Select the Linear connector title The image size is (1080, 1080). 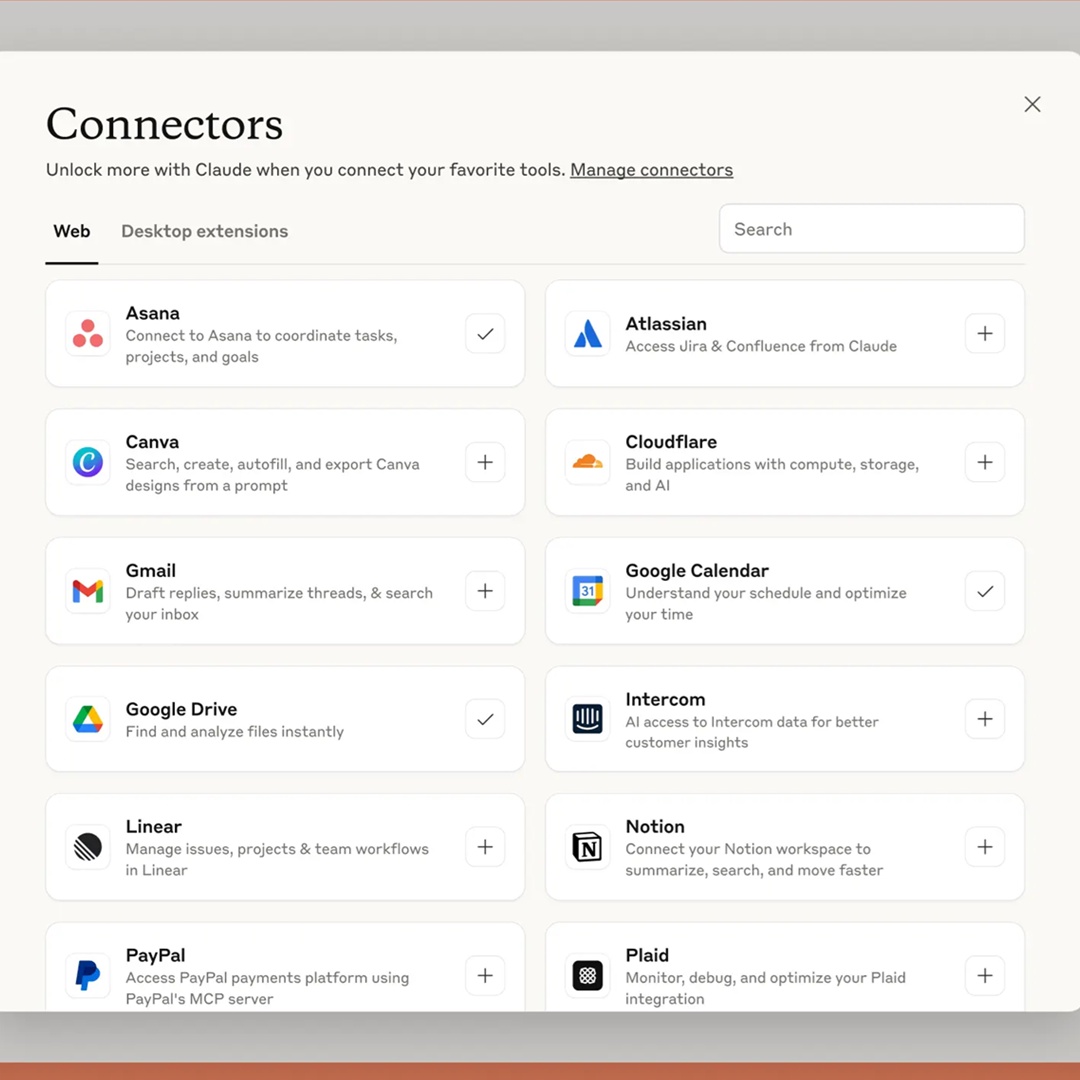pyautogui.click(x=154, y=827)
